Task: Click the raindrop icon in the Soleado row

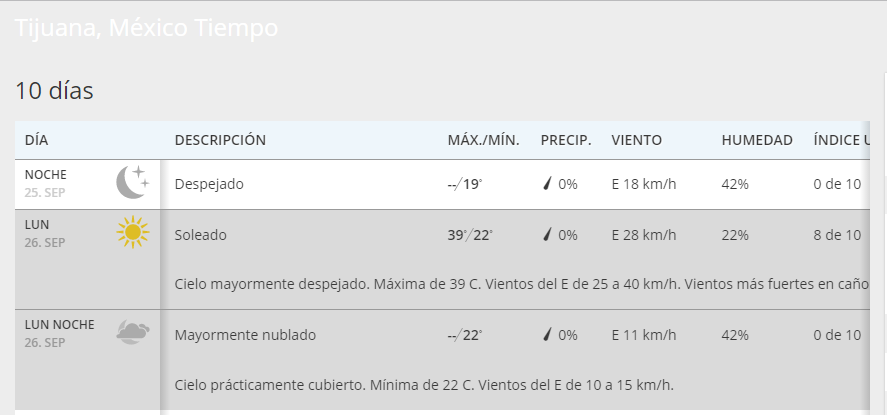Action: coord(547,235)
